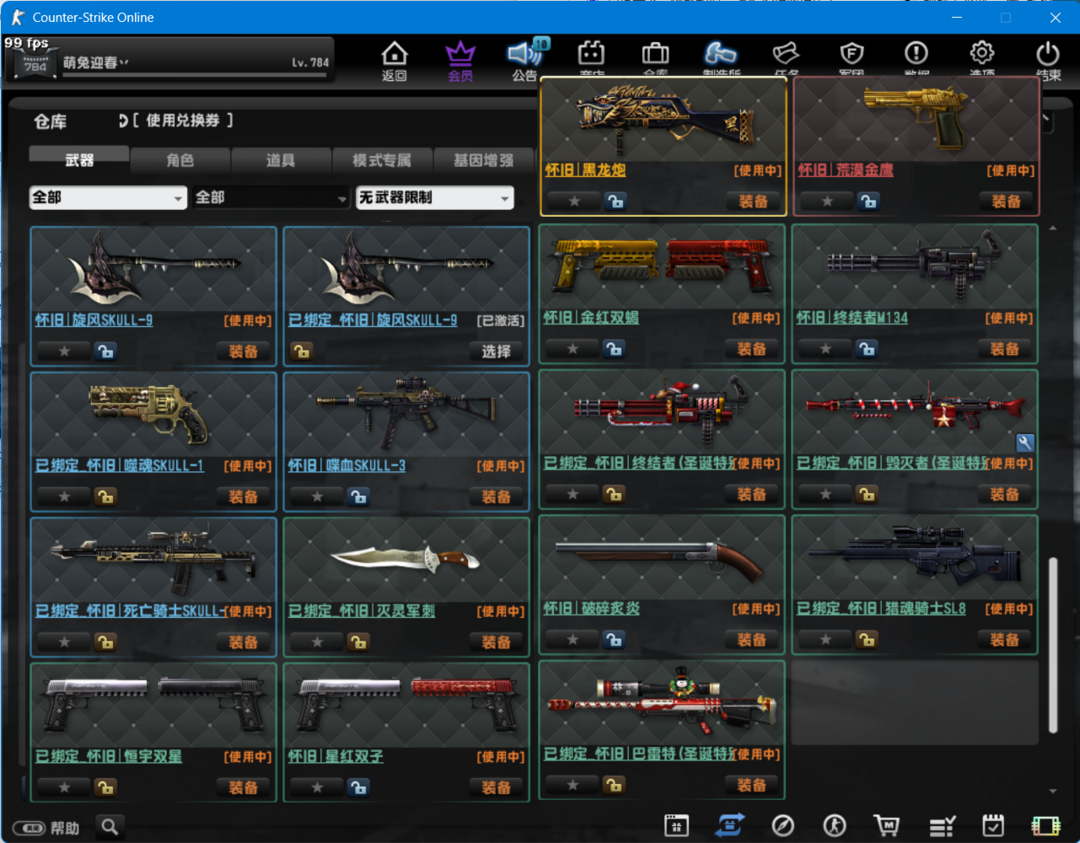
Task: Select the 终结者 (圣诞特) minigun thumbnail
Action: 662,412
